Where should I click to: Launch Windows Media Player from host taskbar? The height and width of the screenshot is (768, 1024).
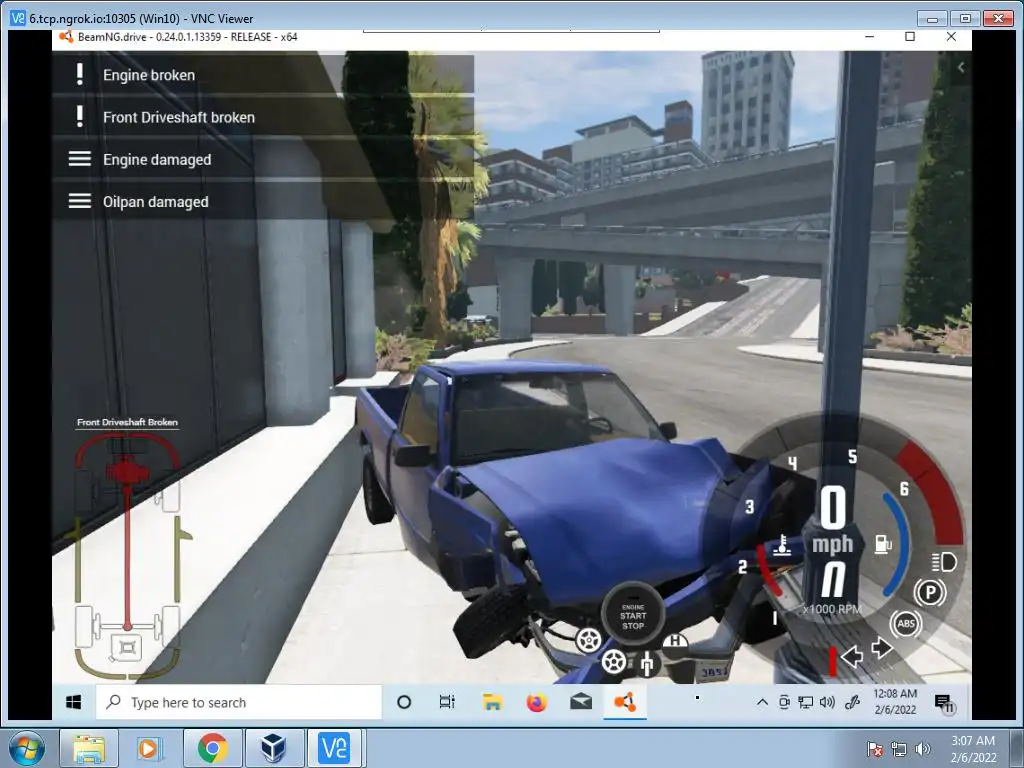pyautogui.click(x=150, y=748)
